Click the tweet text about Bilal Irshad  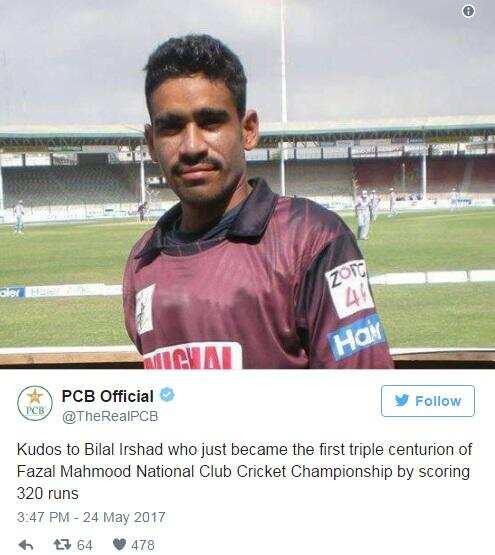244,471
